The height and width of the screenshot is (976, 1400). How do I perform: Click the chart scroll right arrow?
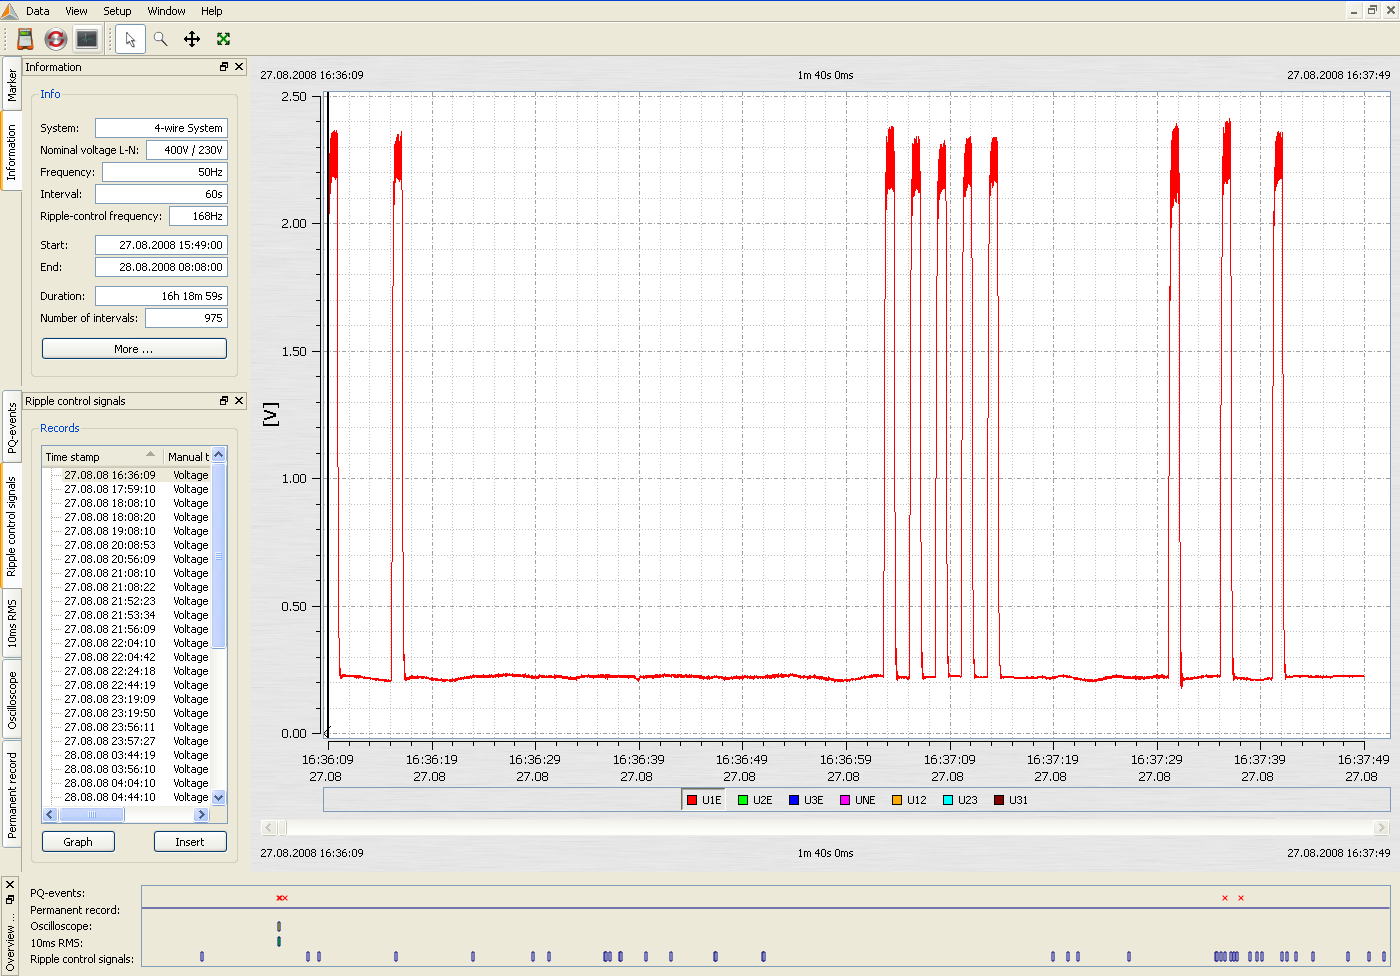1382,828
